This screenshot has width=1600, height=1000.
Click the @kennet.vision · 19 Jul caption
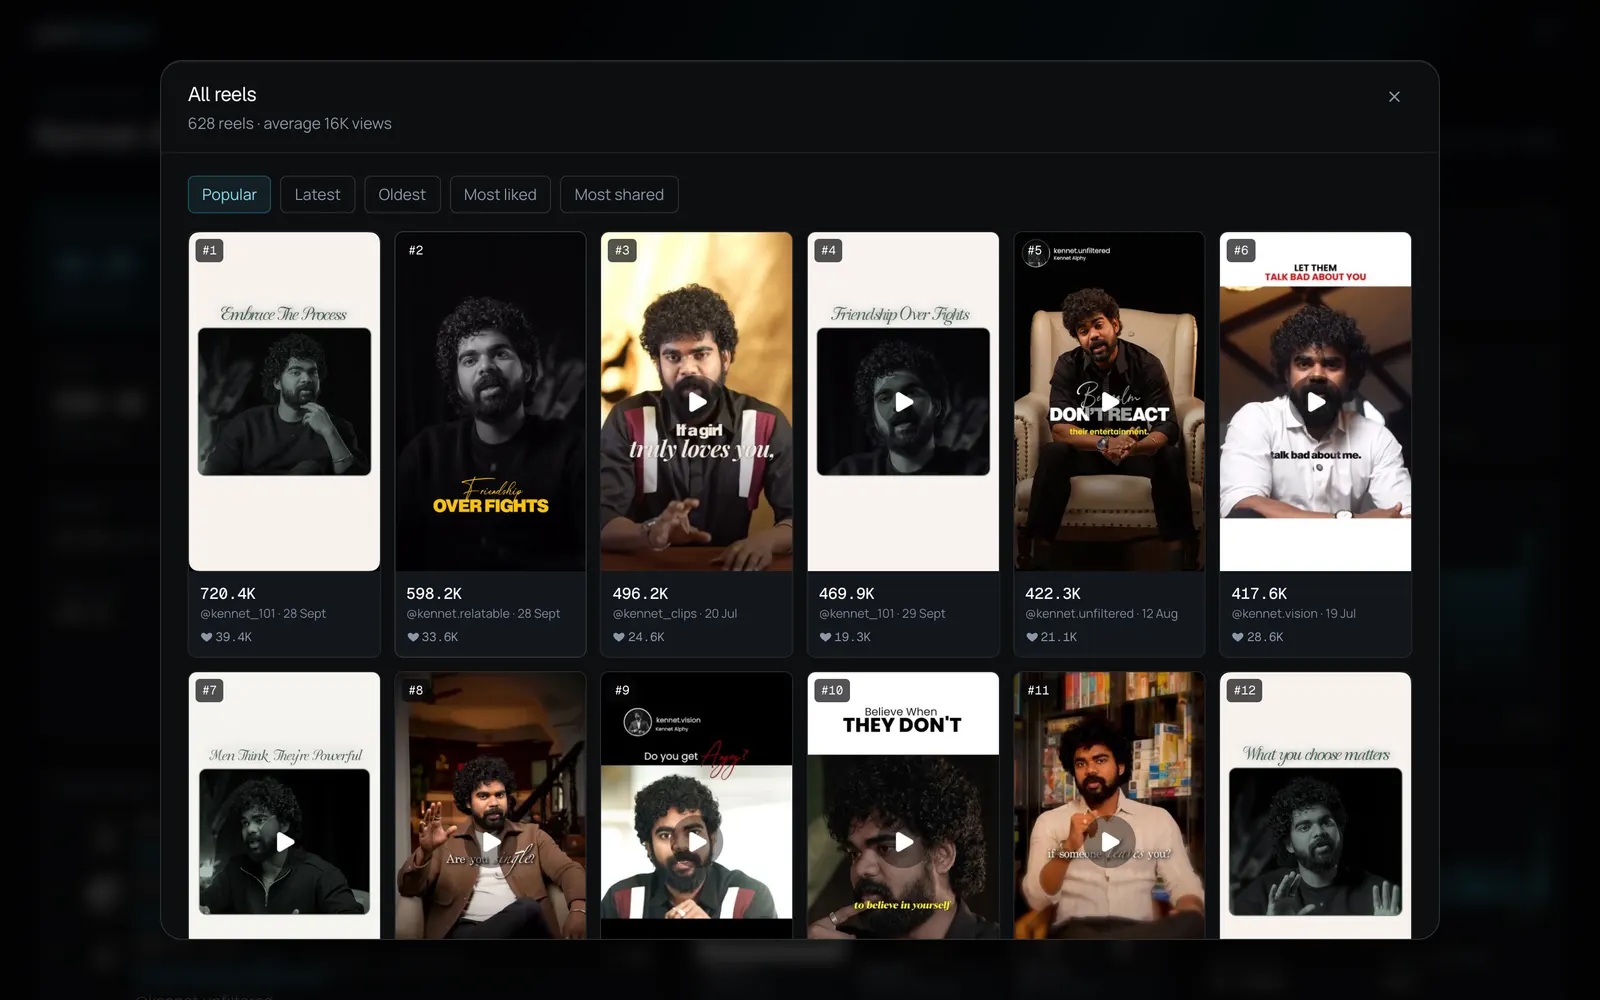click(x=1293, y=614)
